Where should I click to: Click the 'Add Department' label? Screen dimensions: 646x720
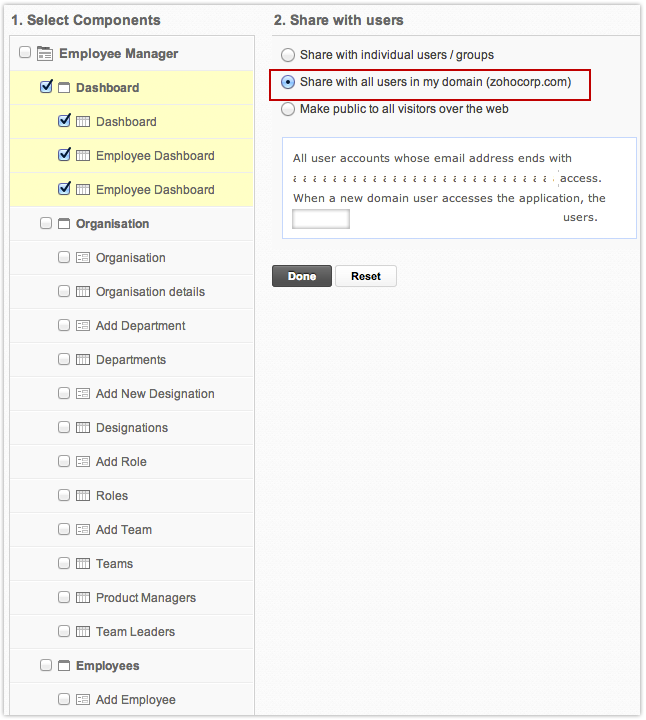click(140, 326)
